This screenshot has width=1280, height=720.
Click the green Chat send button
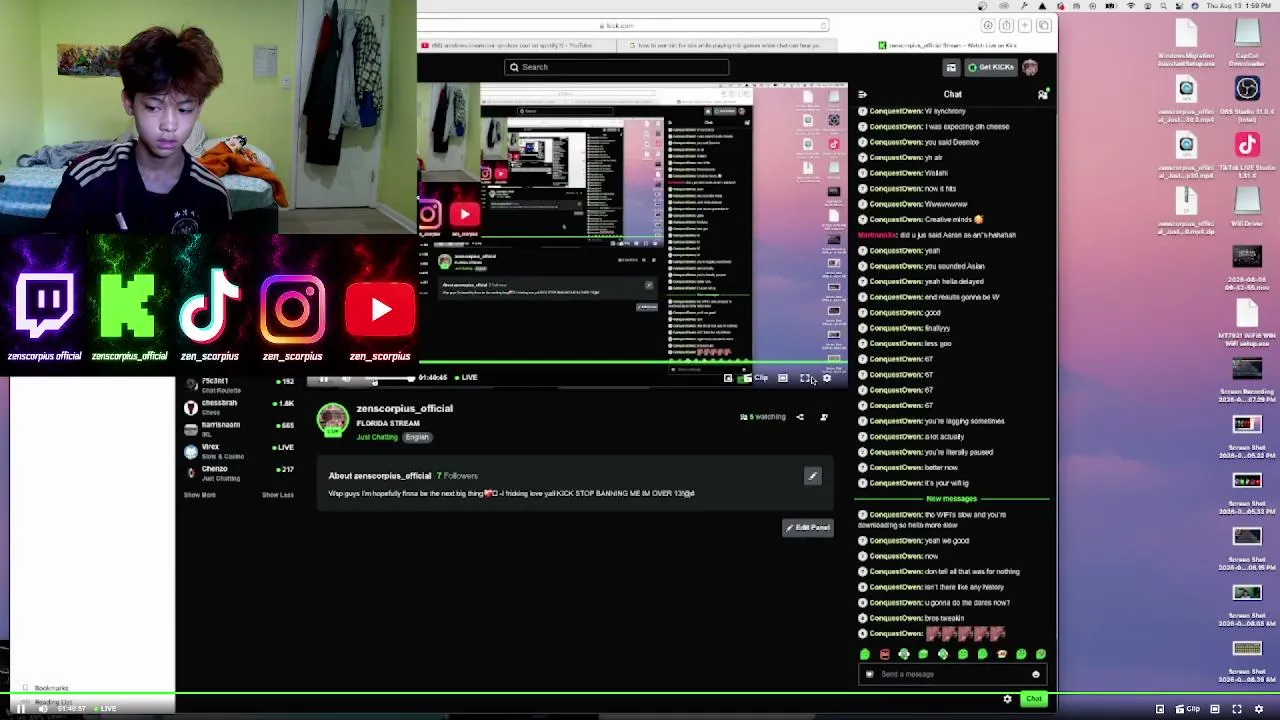(x=1034, y=699)
